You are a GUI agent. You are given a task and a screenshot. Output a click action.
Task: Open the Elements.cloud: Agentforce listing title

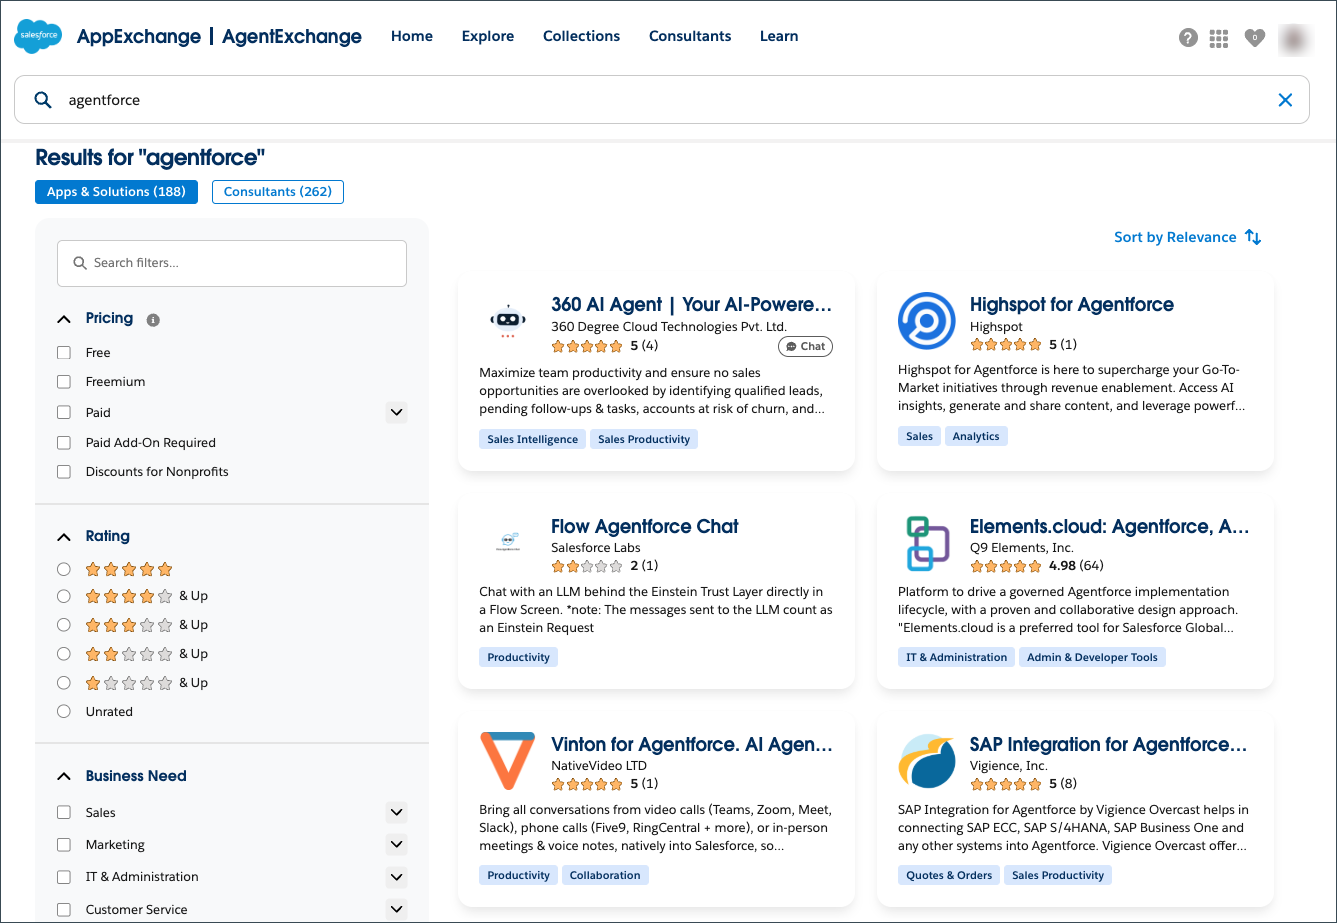(x=1110, y=526)
